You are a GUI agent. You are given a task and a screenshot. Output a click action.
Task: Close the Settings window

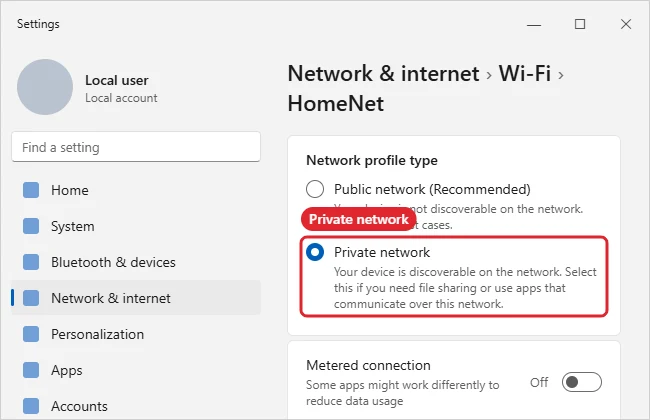(626, 24)
